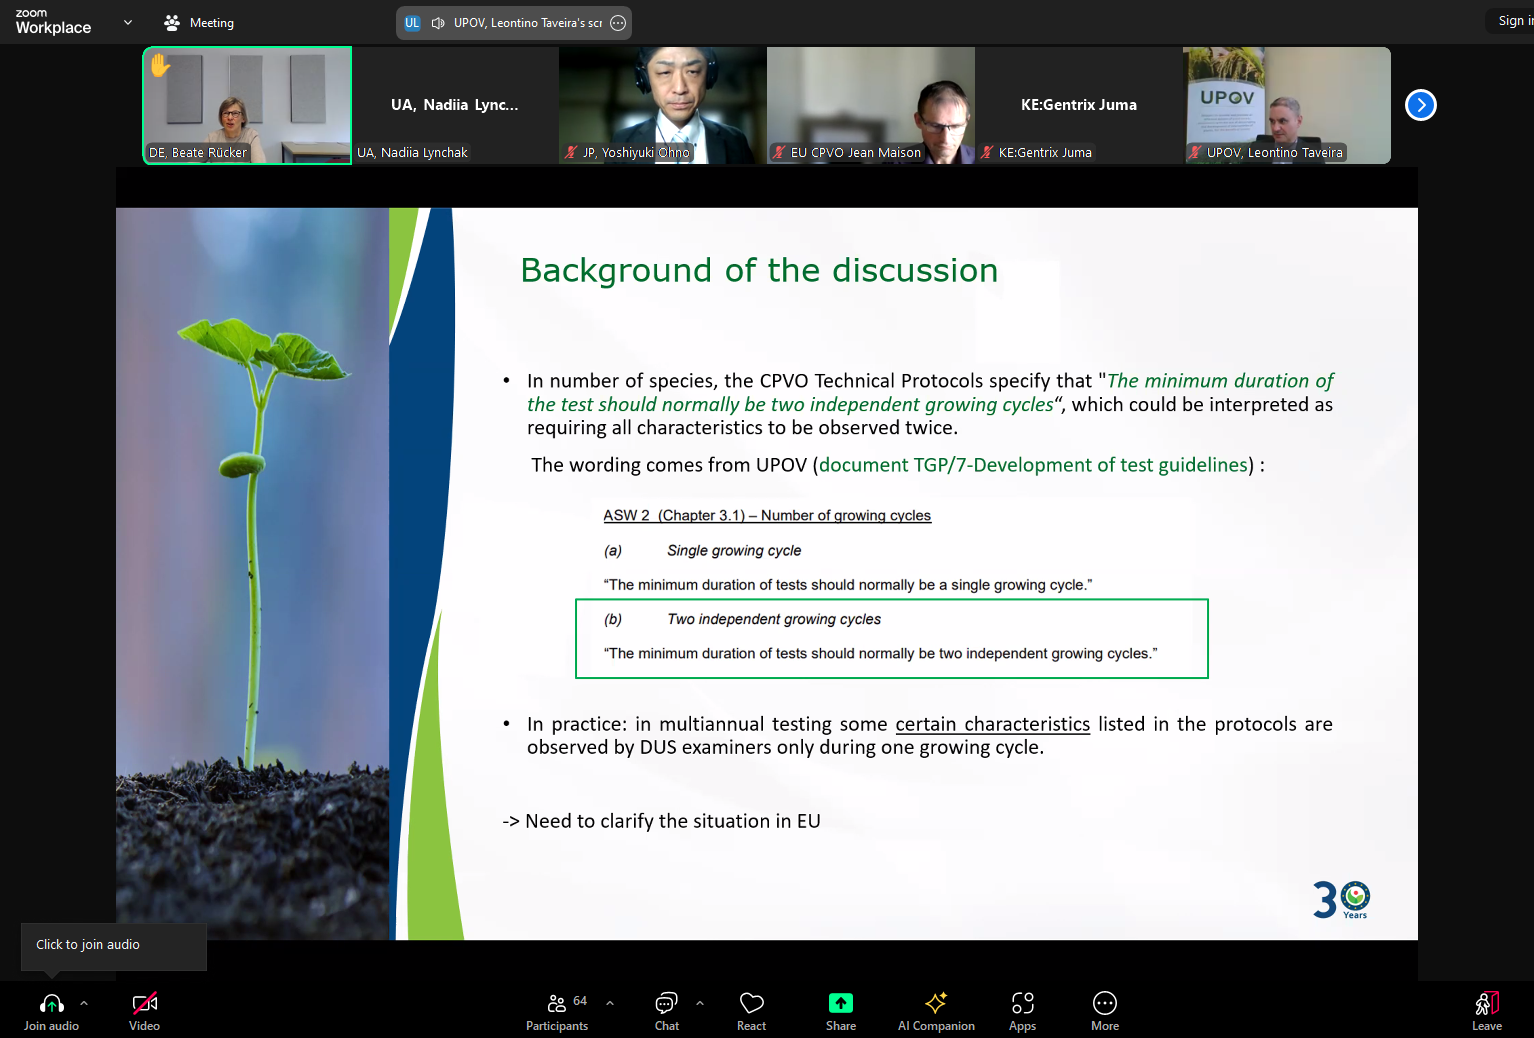Leave the meeting
Viewport: 1534px width, 1038px height.
pyautogui.click(x=1486, y=1010)
